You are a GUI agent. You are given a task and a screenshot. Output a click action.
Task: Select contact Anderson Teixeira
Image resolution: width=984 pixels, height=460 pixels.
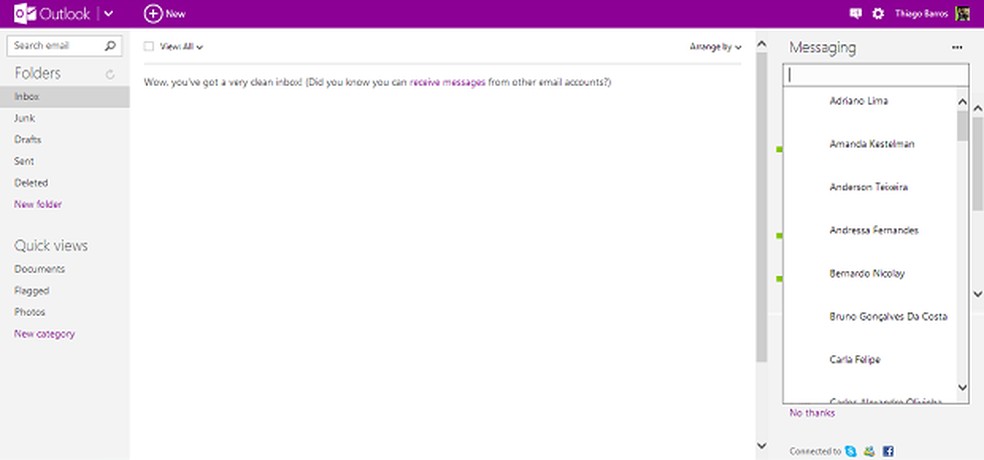point(869,187)
